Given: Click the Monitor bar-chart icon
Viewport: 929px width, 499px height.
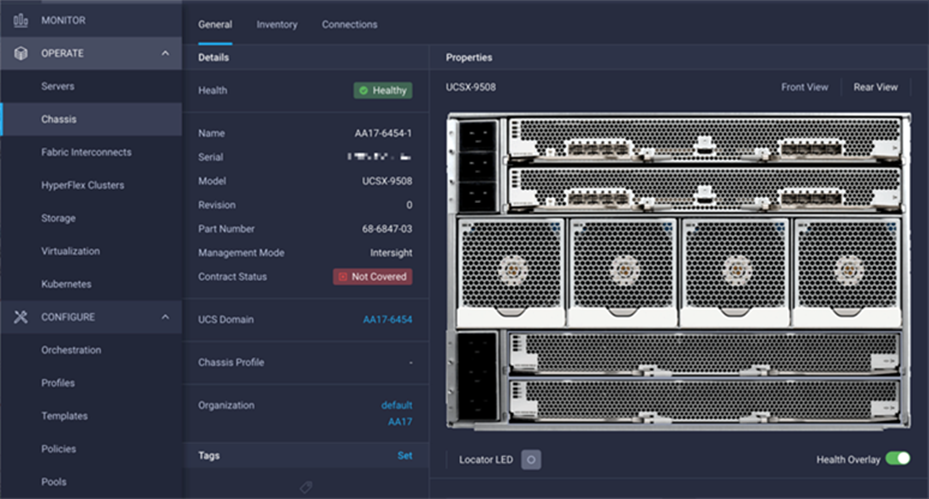Looking at the screenshot, I should (x=21, y=20).
